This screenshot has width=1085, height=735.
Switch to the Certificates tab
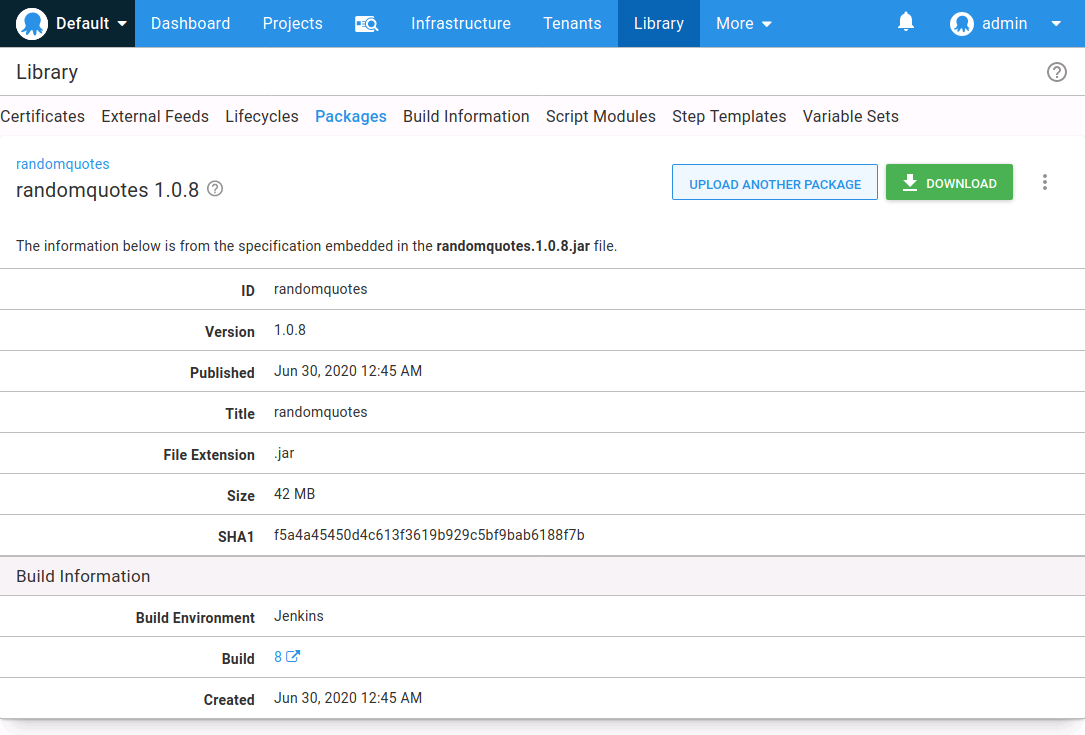[43, 116]
